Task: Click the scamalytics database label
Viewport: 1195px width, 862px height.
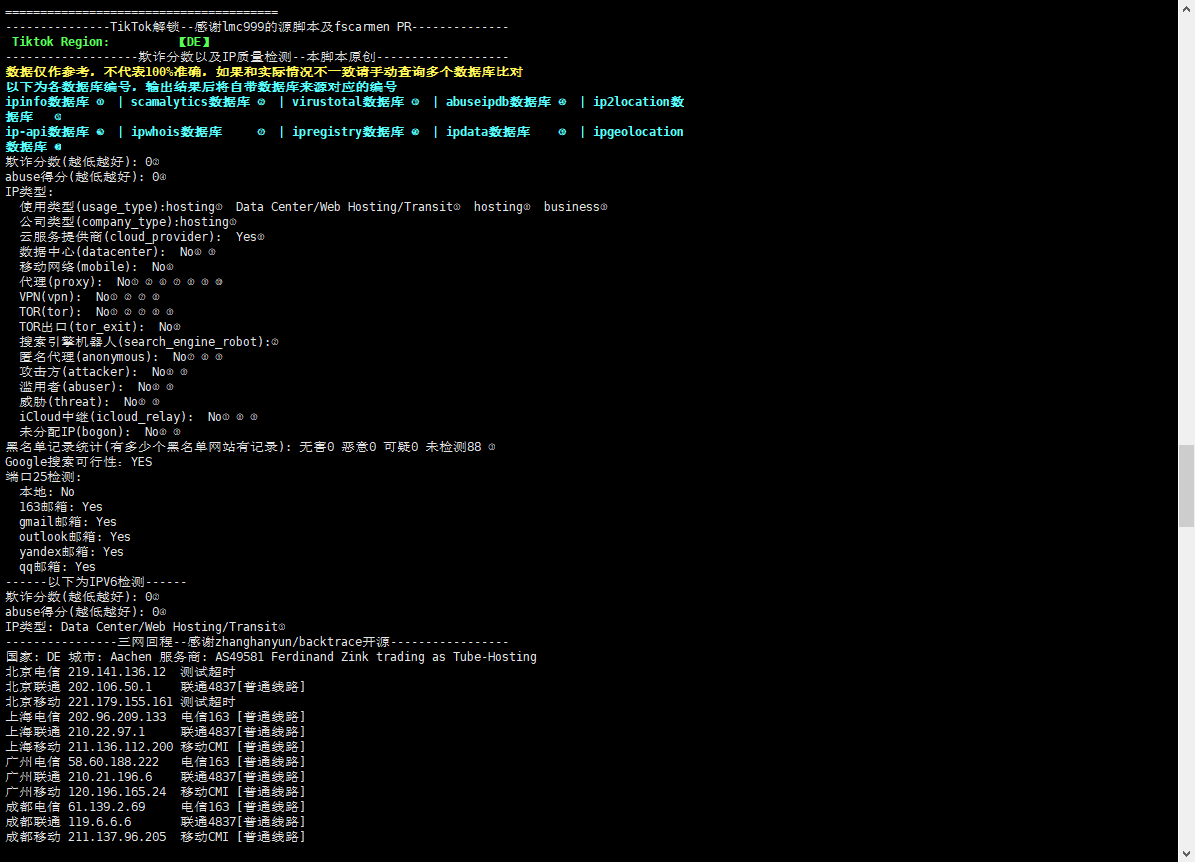Action: (190, 102)
